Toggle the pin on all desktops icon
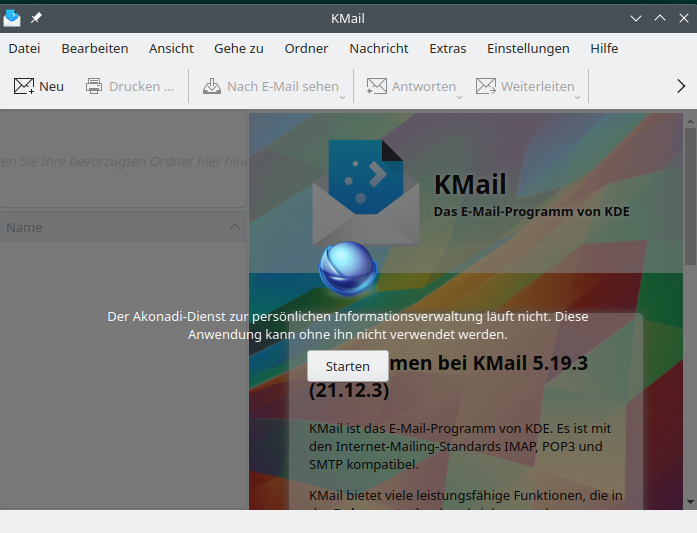 36,18
